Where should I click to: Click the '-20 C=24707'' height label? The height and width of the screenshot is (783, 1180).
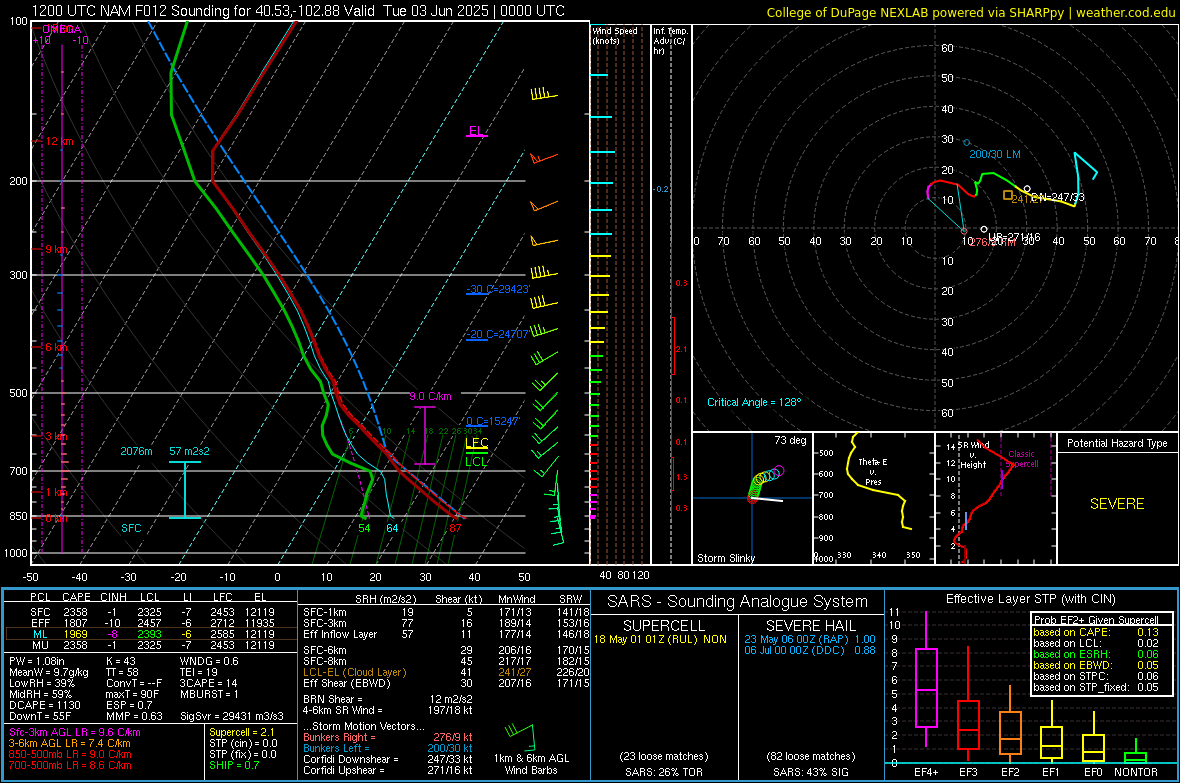[x=498, y=334]
